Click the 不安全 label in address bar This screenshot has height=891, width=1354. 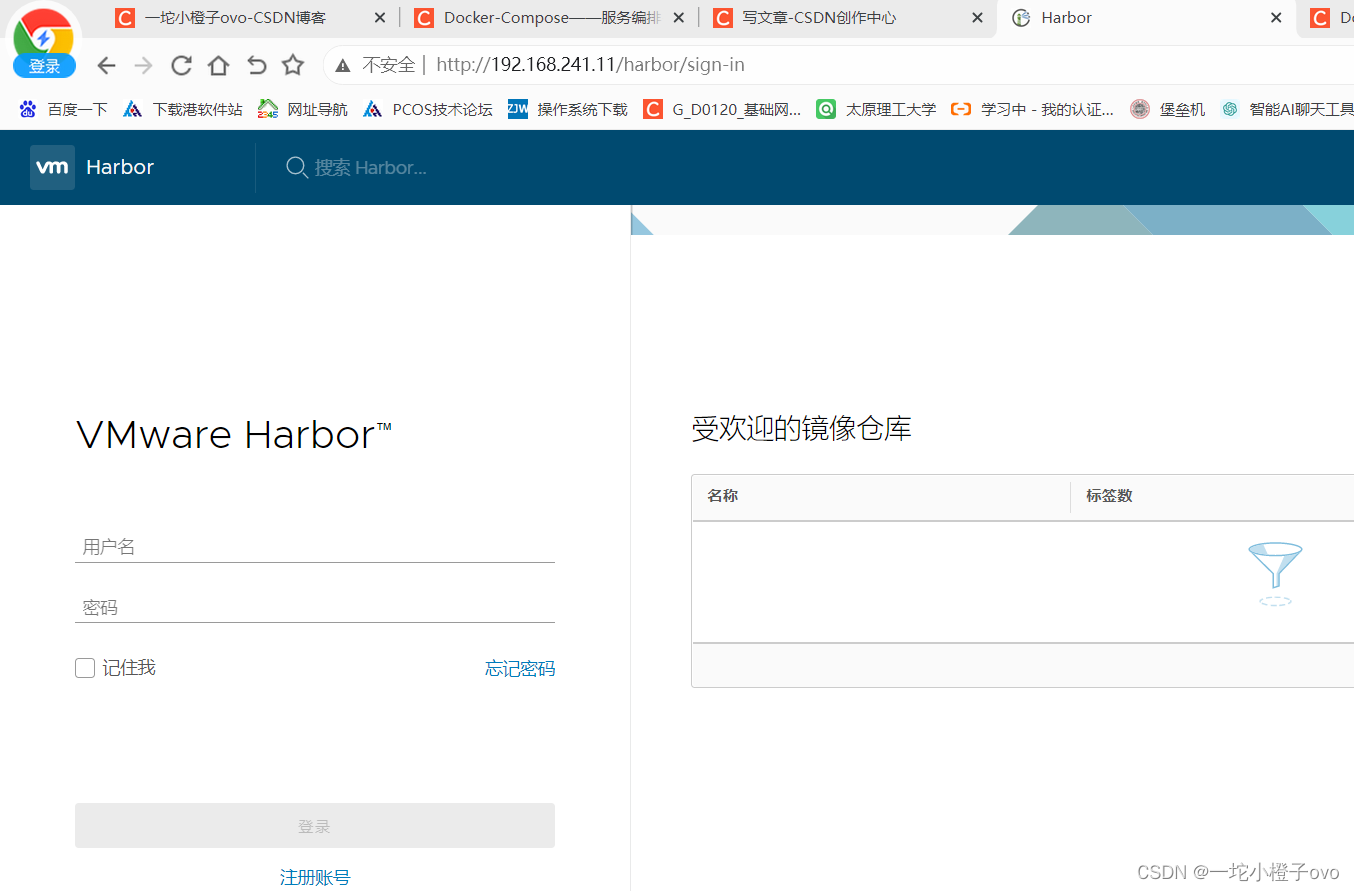[389, 65]
